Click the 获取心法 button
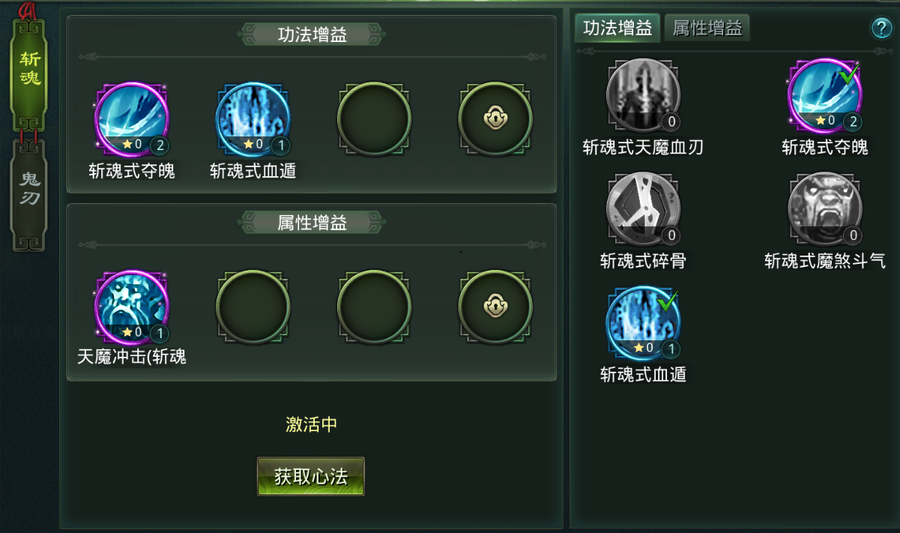This screenshot has height=533, width=900. [x=311, y=476]
